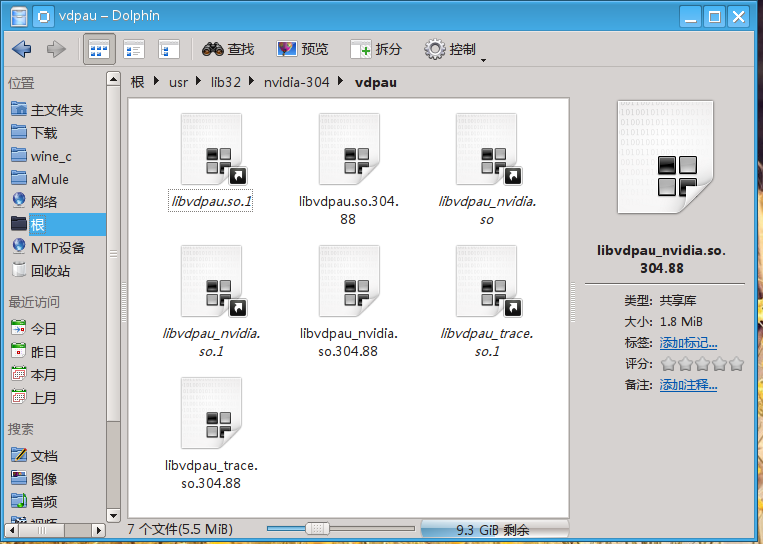Click vdpau in the breadcrumb path

pos(376,82)
